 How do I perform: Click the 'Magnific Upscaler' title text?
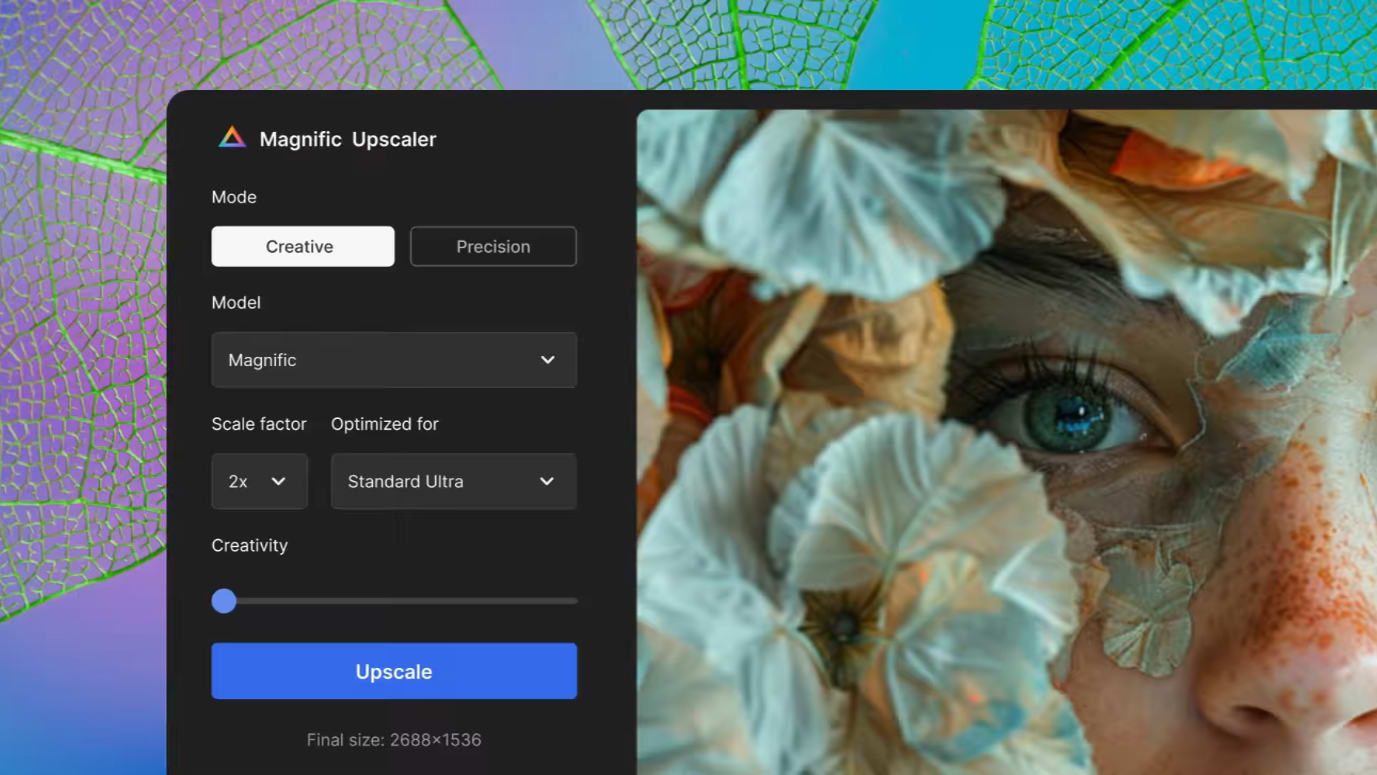click(x=348, y=139)
